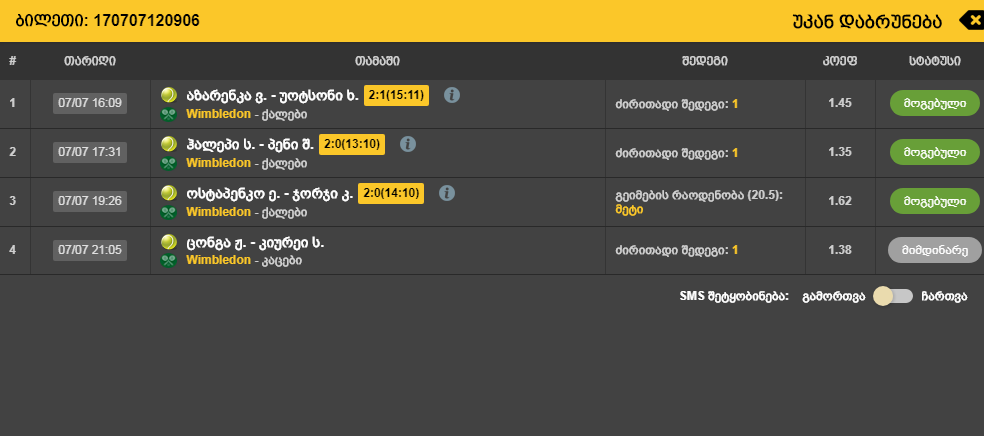This screenshot has height=436, width=984.
Task: Click tennis ball icon in აზარენკა ვ. row
Action: point(169,95)
